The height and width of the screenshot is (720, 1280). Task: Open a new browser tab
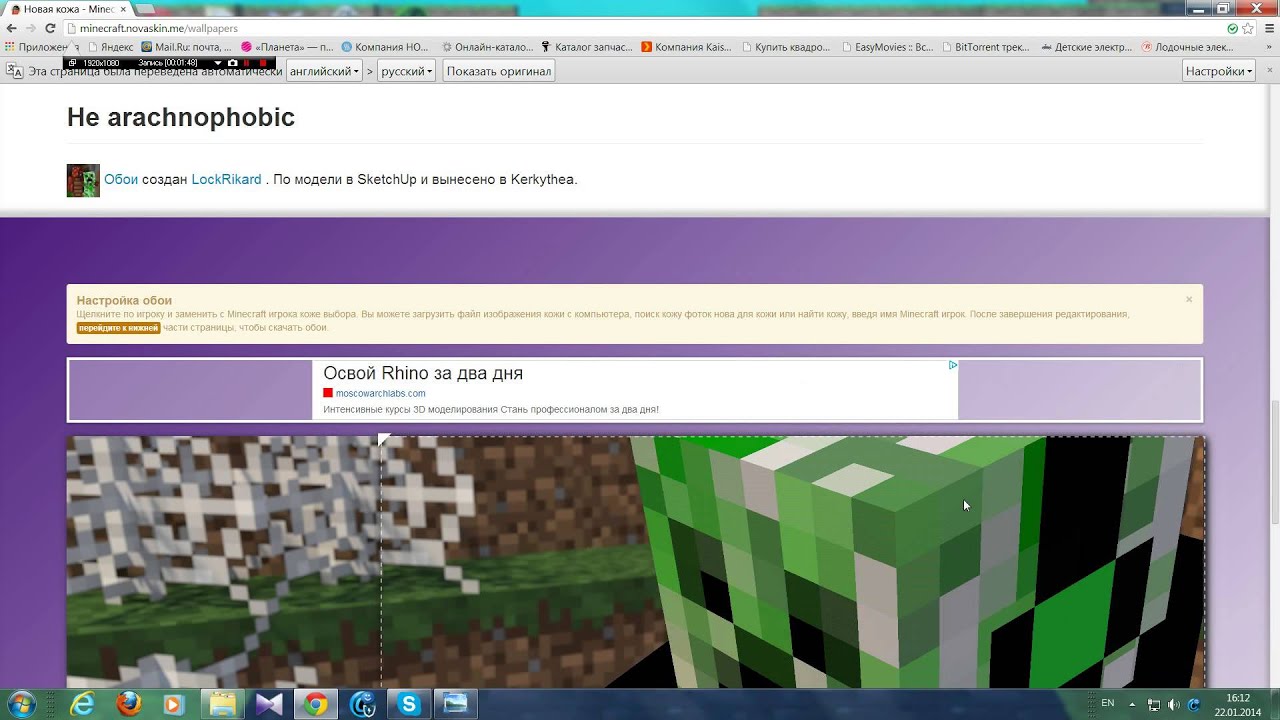[147, 9]
